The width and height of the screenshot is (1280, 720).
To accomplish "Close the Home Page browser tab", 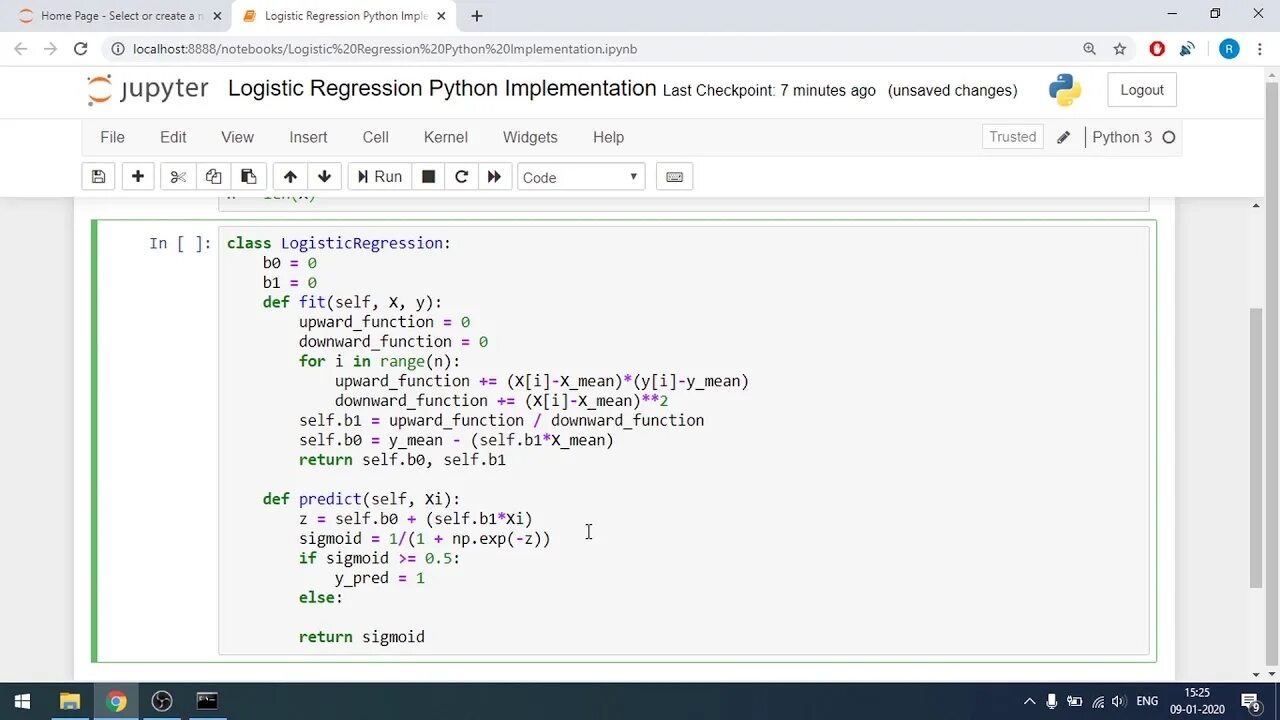I will (x=217, y=16).
